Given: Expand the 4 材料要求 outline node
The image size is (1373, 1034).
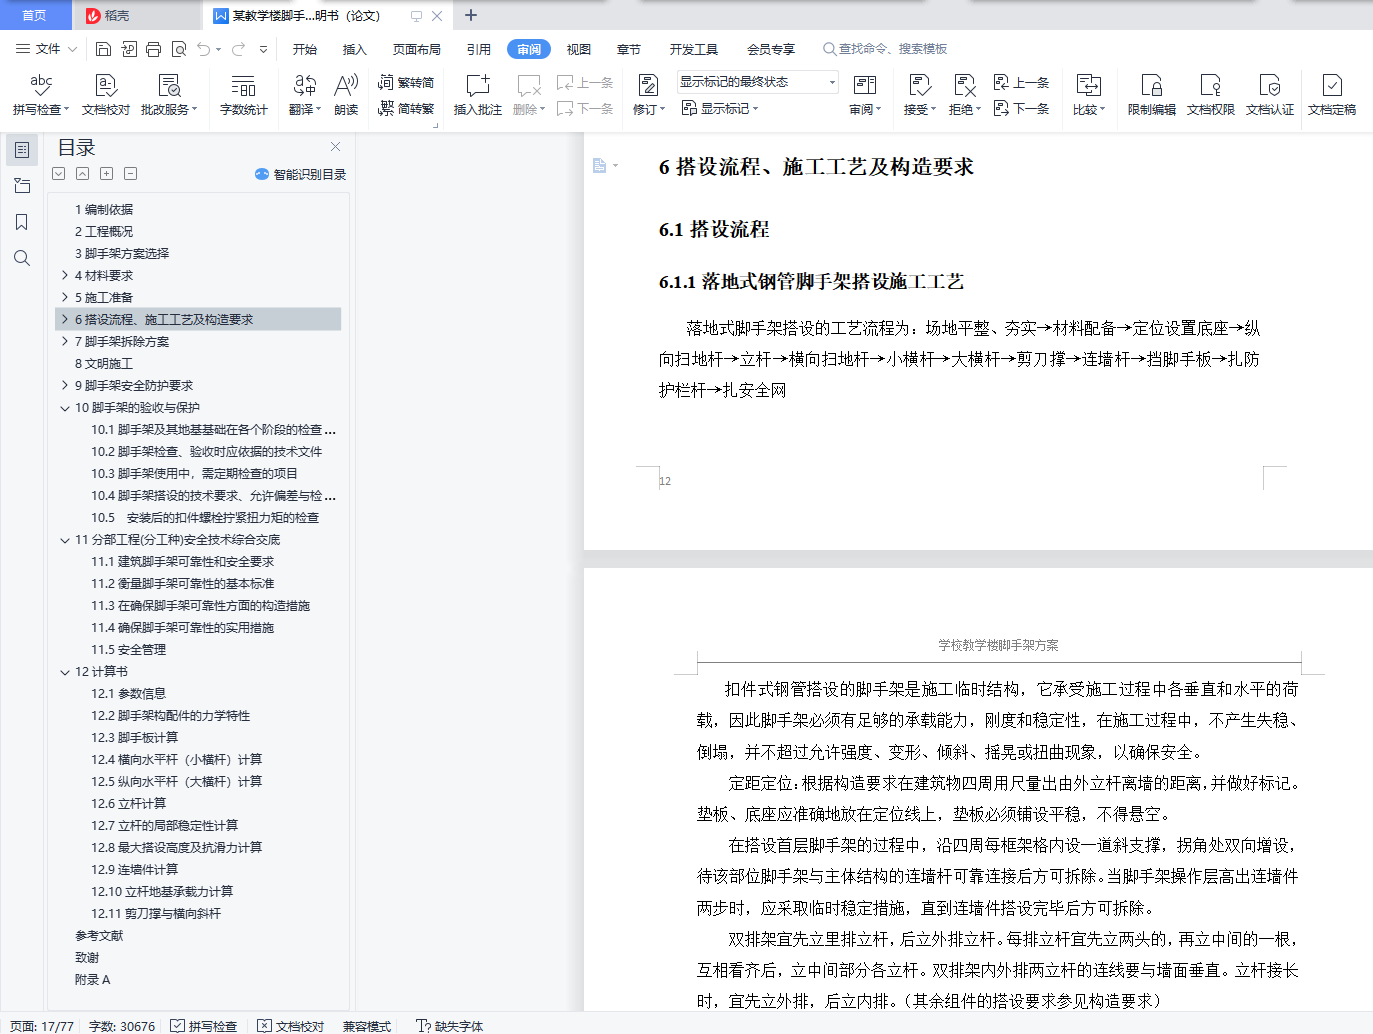Looking at the screenshot, I should 65,275.
